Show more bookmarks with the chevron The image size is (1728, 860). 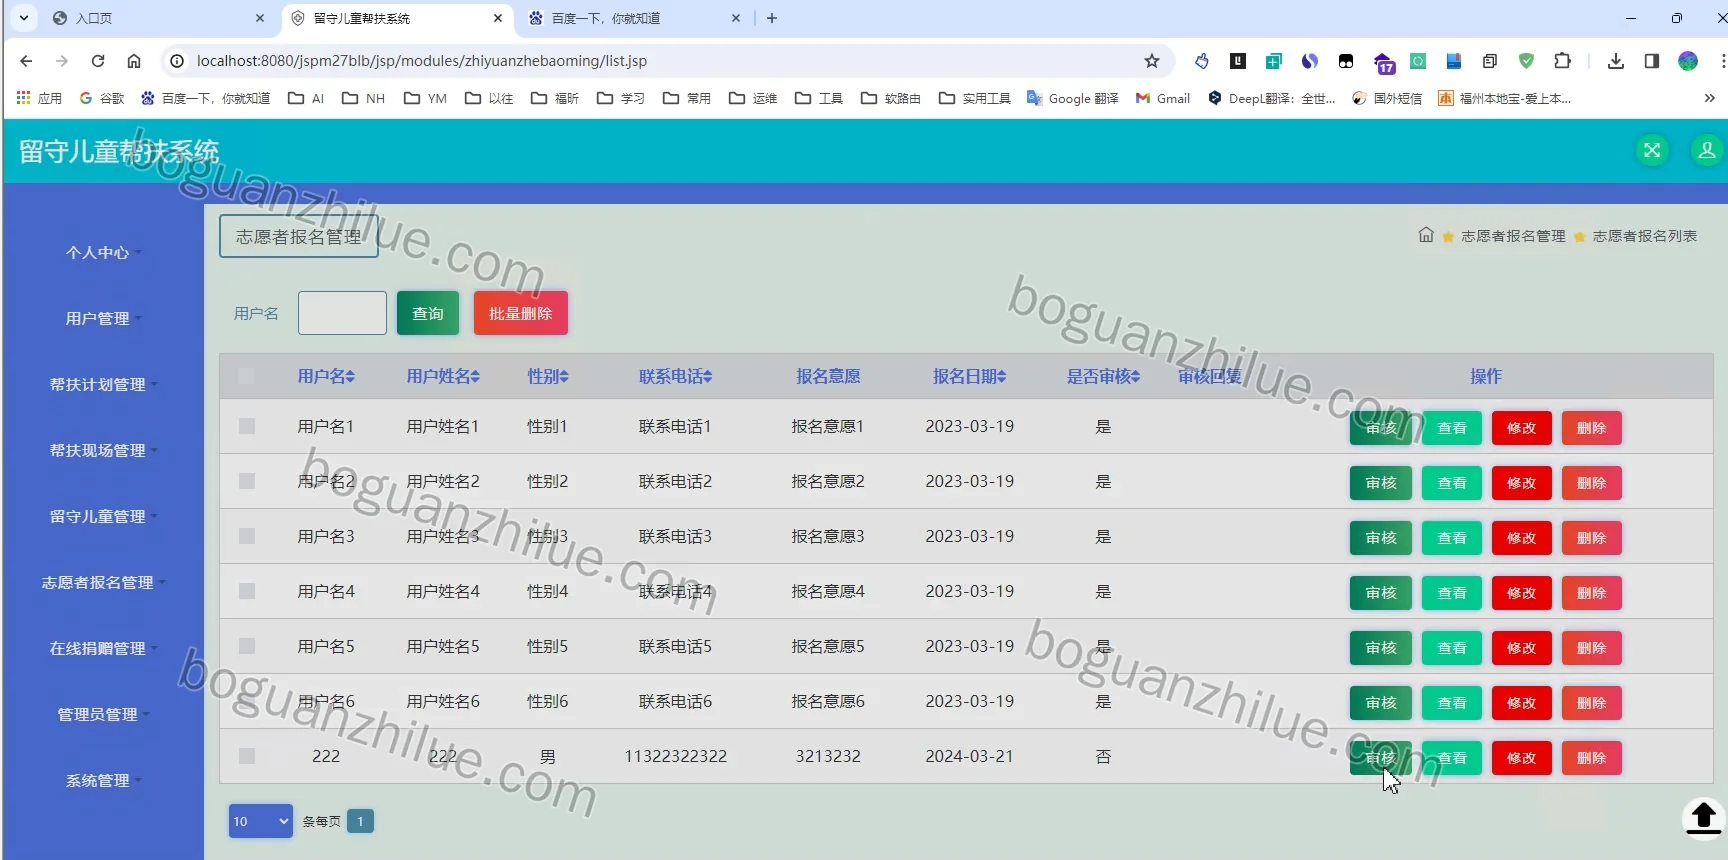tap(1709, 98)
